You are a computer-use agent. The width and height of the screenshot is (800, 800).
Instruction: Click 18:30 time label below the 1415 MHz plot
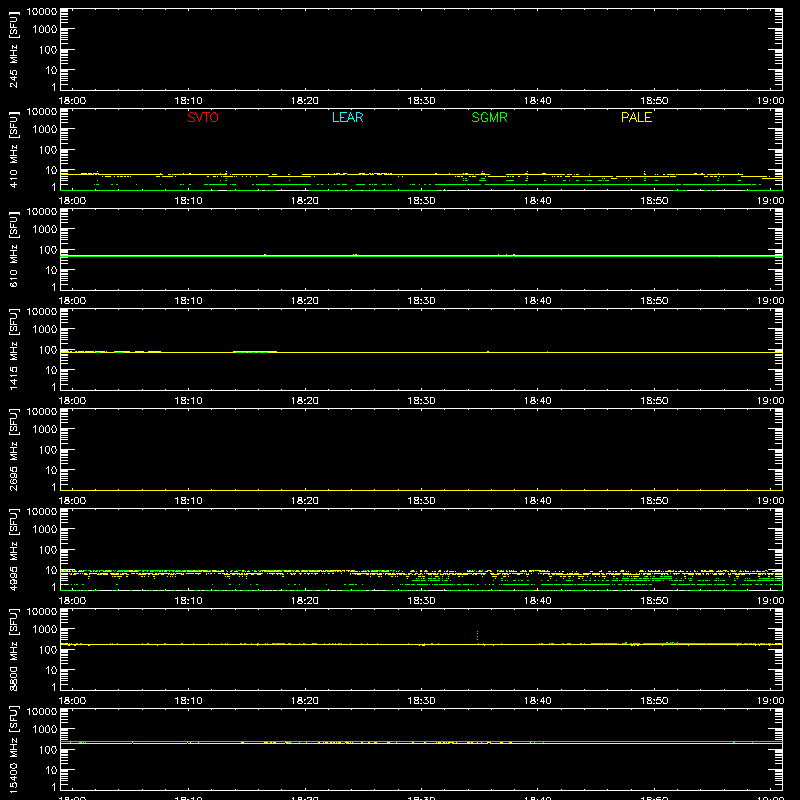pyautogui.click(x=421, y=401)
